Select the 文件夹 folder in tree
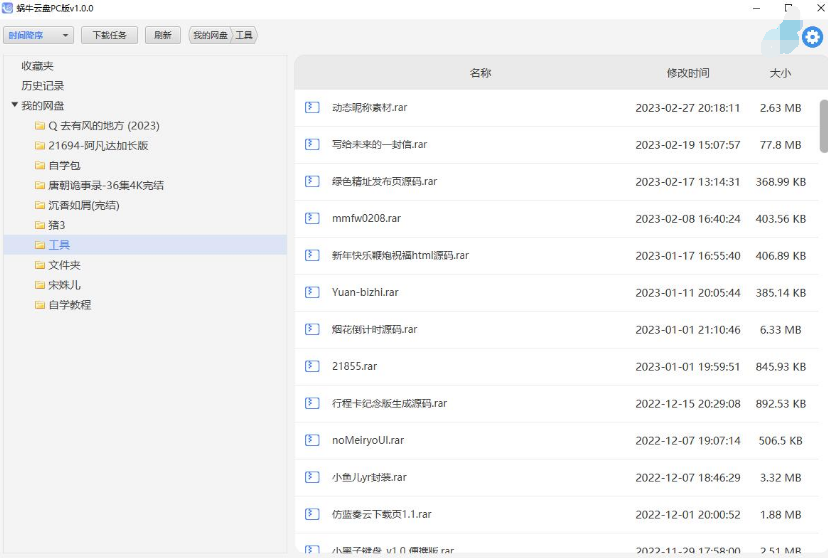The width and height of the screenshot is (828, 558). tap(64, 265)
